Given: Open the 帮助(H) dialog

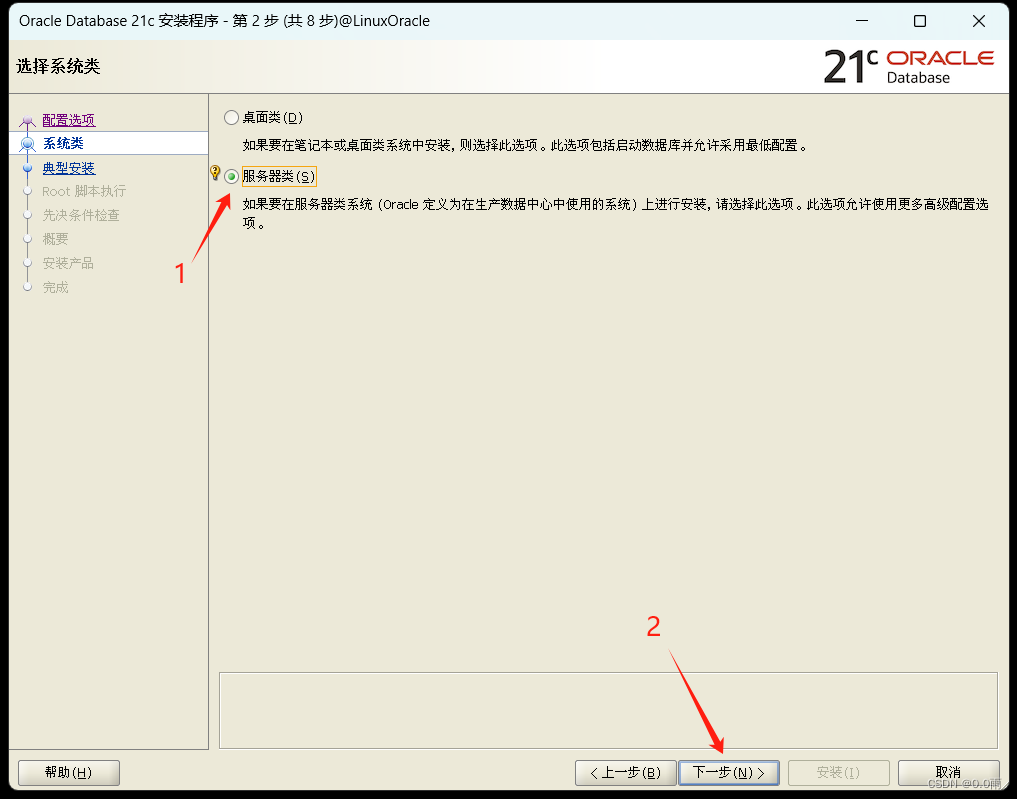Looking at the screenshot, I should click(68, 772).
